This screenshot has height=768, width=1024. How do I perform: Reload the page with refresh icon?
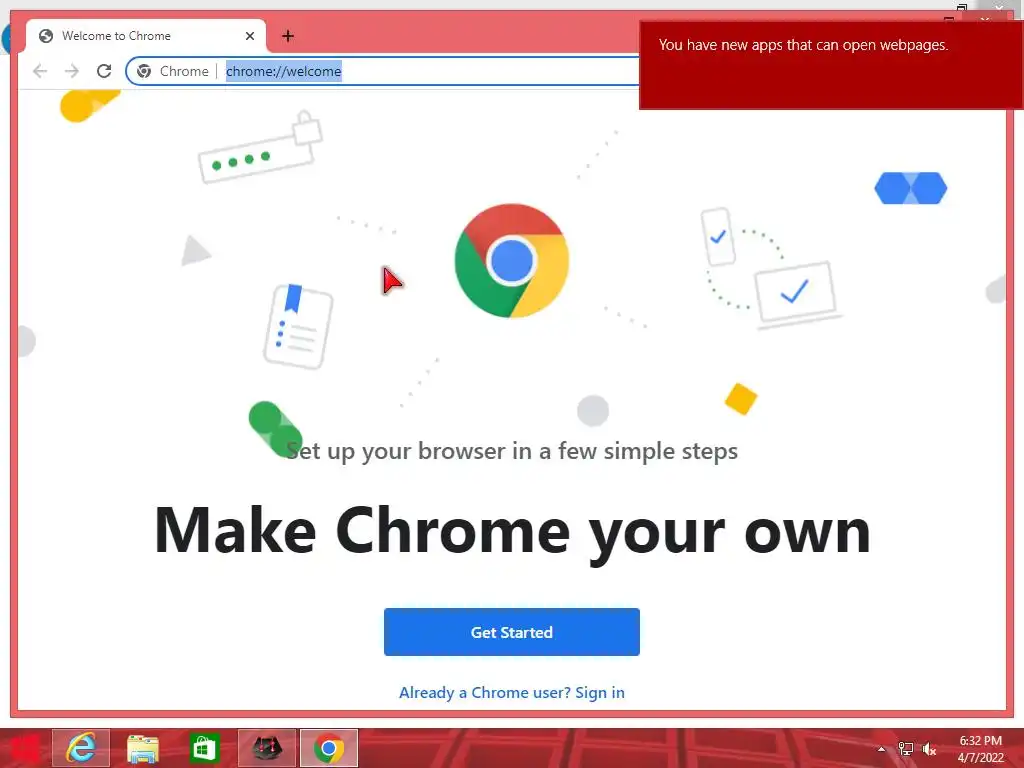tap(104, 71)
